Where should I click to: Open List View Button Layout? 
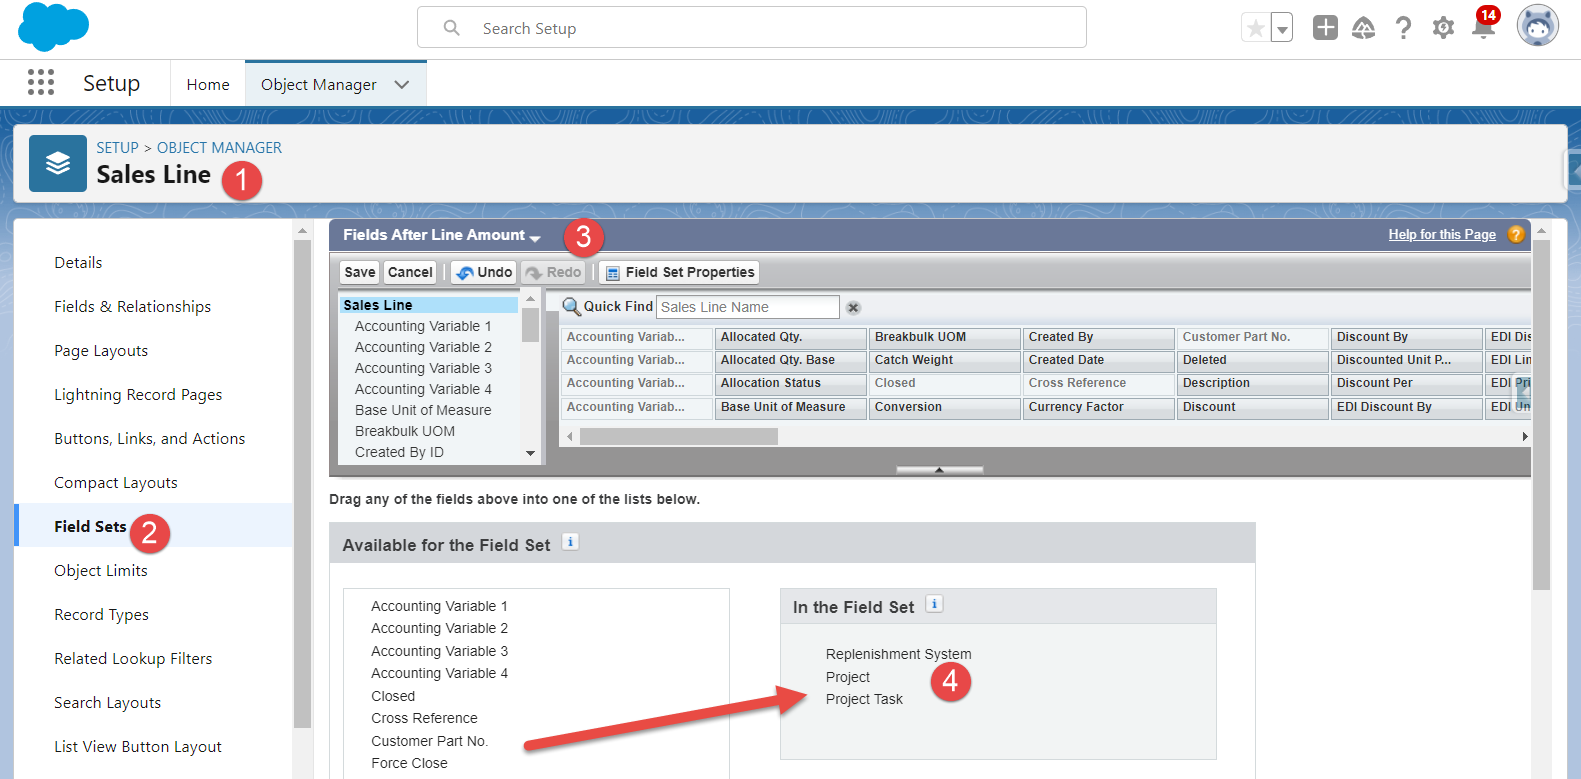pos(138,747)
